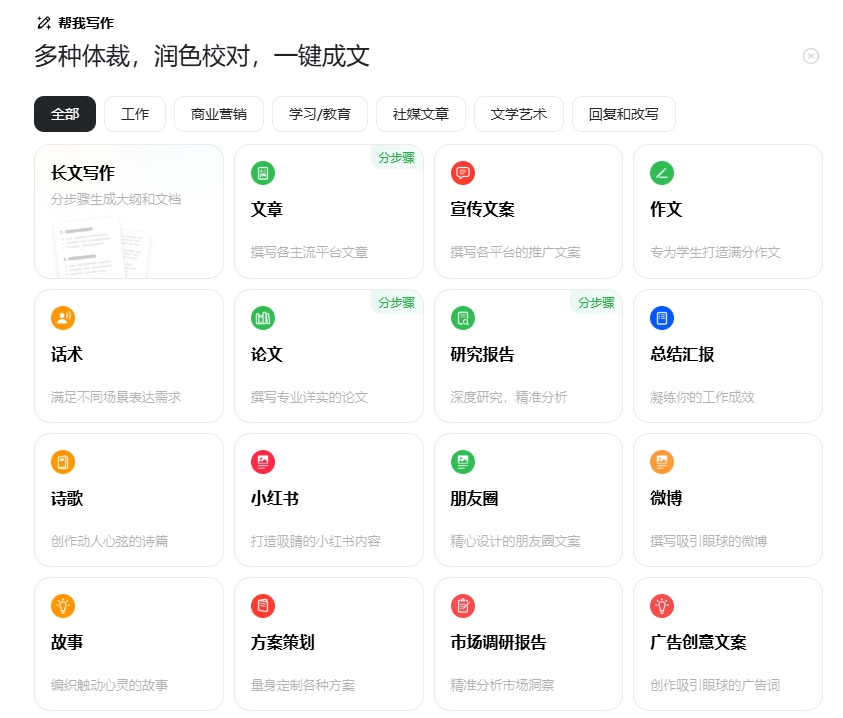The height and width of the screenshot is (718, 843).
Task: Click the 小红书 Xiaohongshu content icon
Action: (x=263, y=462)
